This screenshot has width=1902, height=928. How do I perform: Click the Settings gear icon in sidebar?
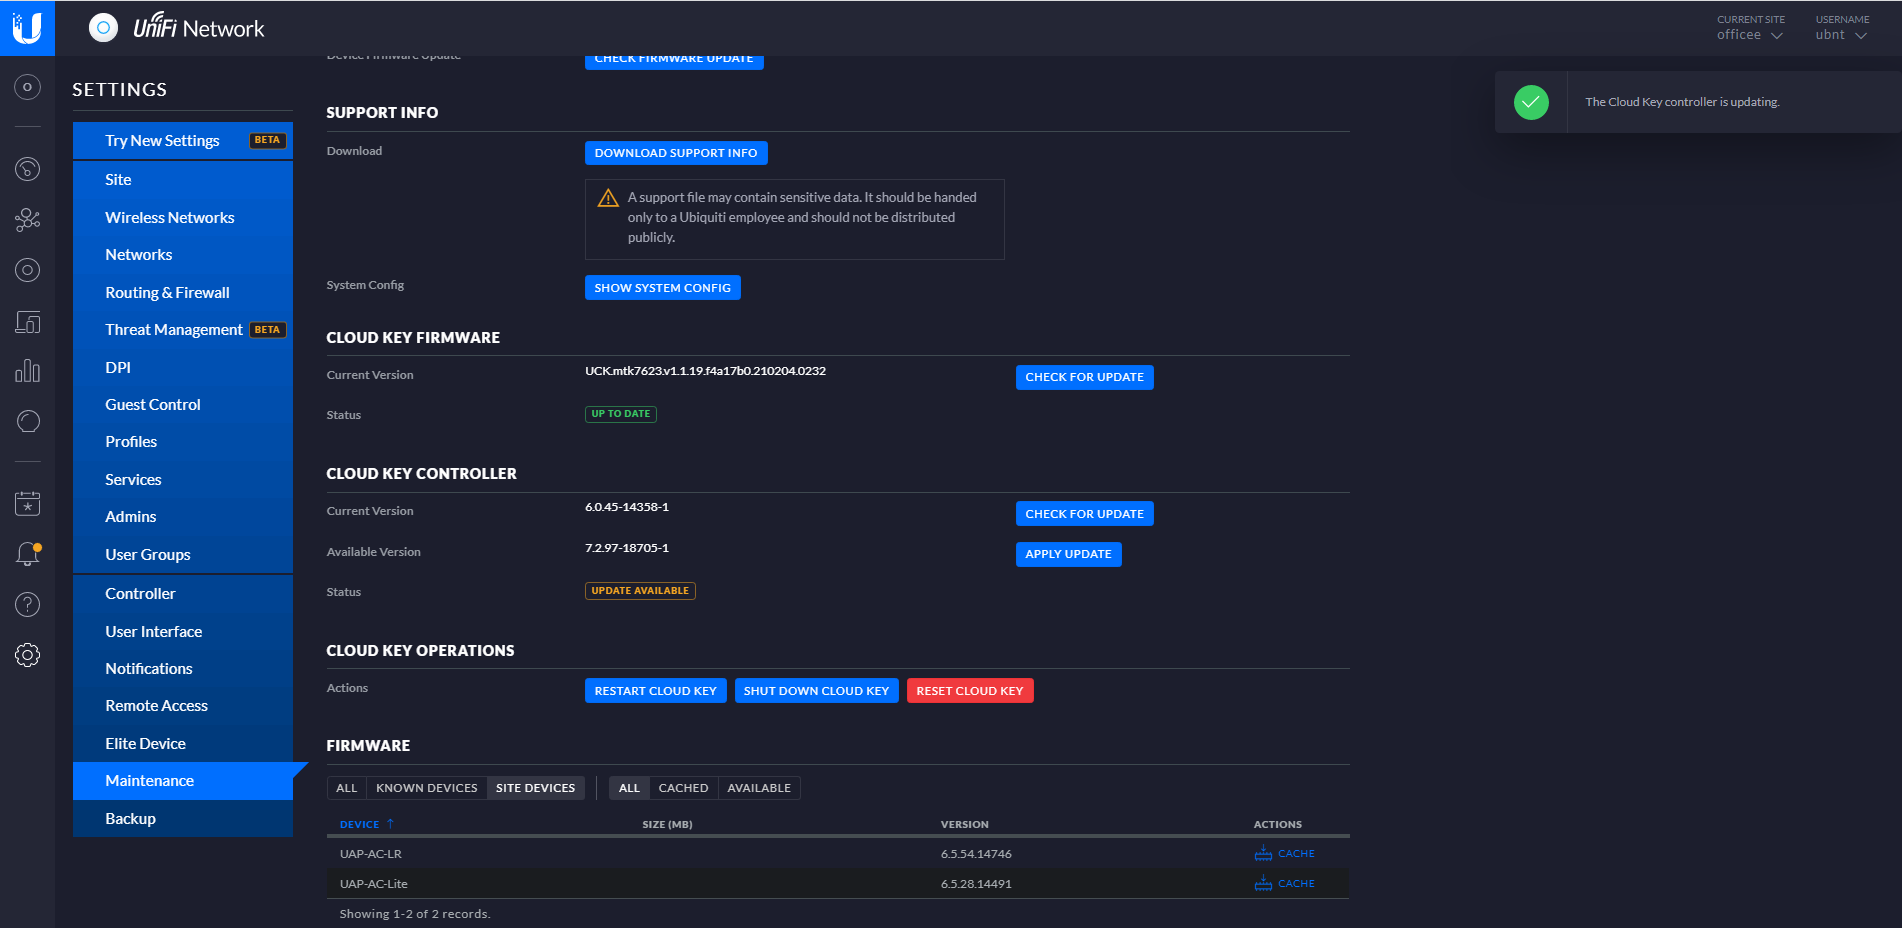tap(27, 655)
